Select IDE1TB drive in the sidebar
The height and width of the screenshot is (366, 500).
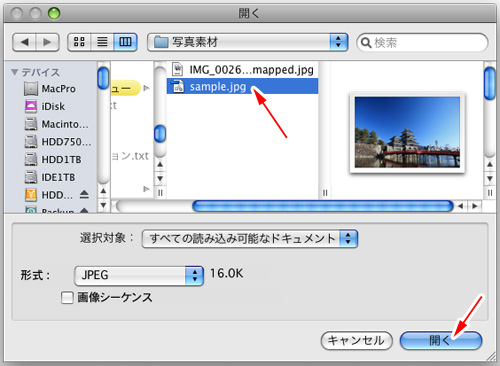click(x=50, y=177)
